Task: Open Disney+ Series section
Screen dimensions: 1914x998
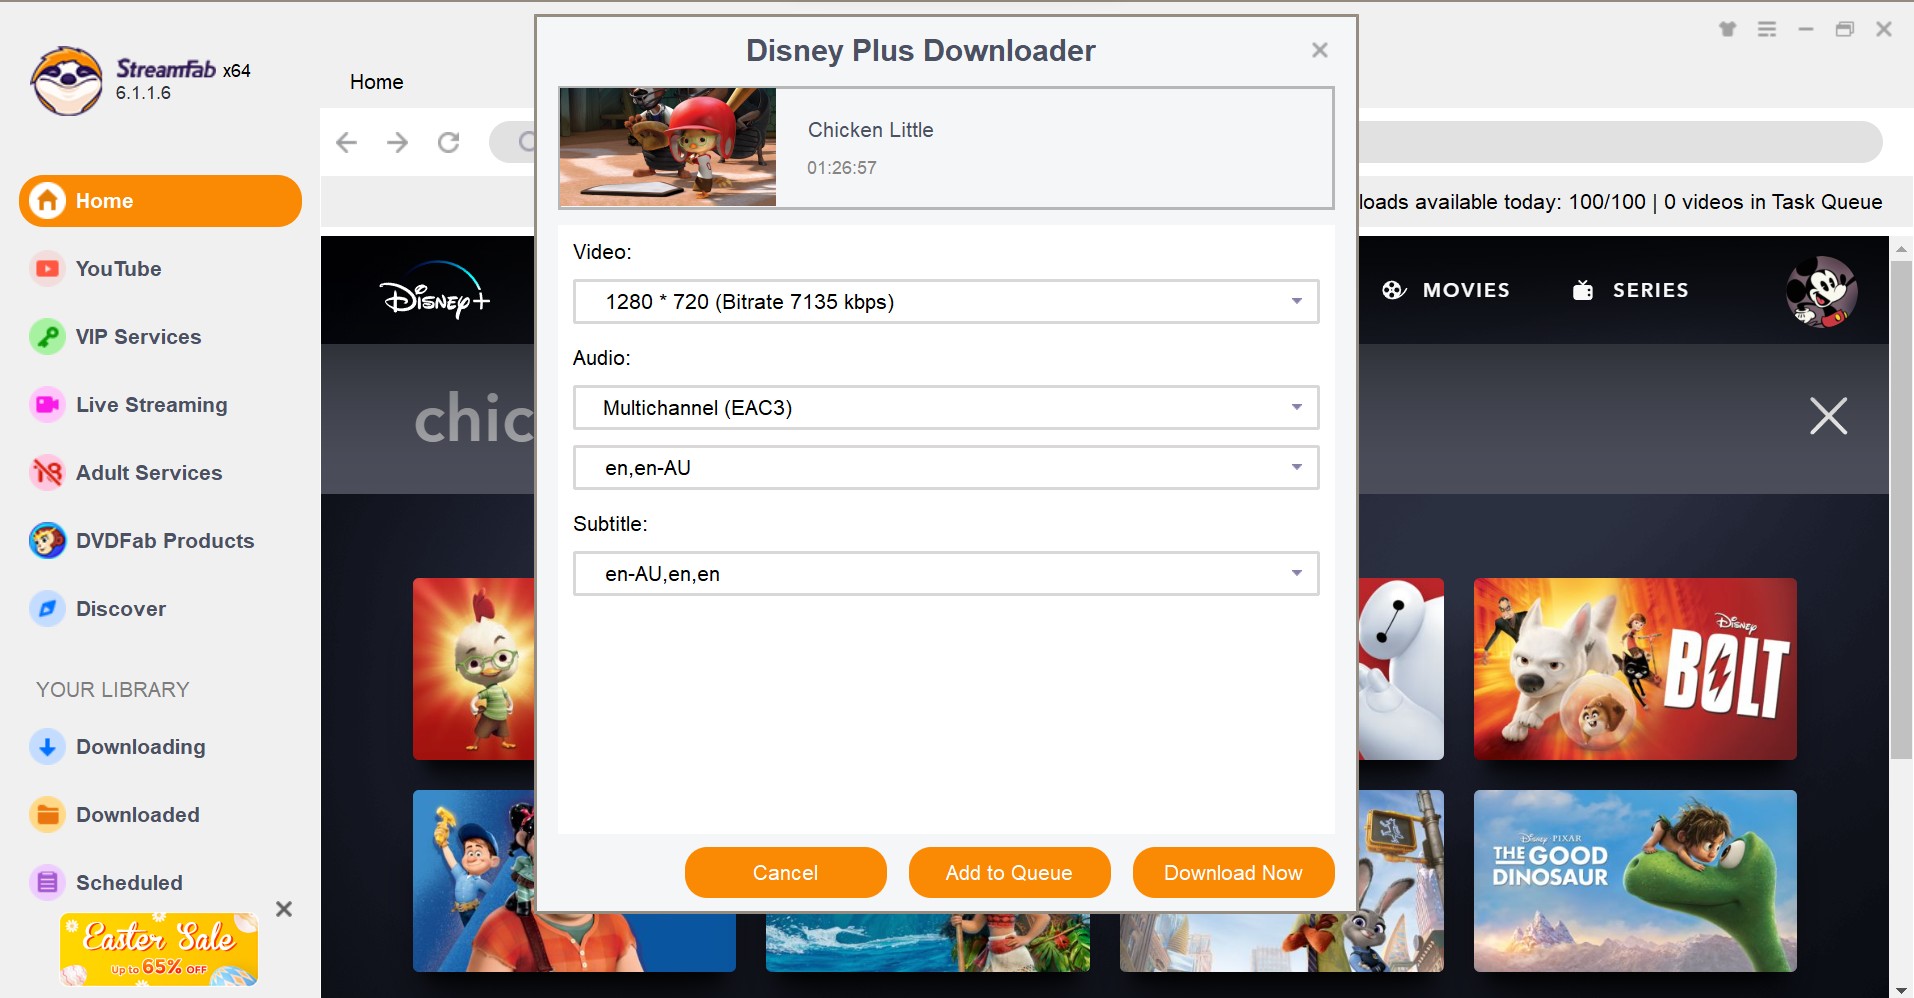Action: (1631, 290)
